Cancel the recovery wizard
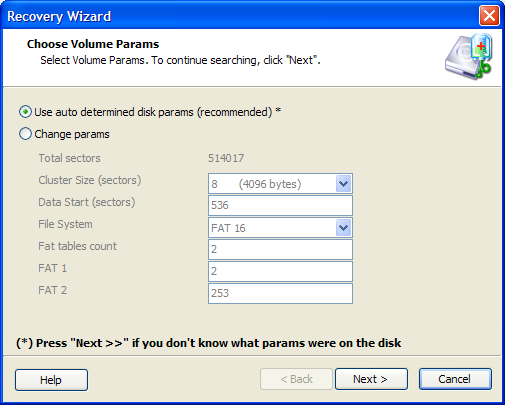This screenshot has width=505, height=405. click(455, 379)
